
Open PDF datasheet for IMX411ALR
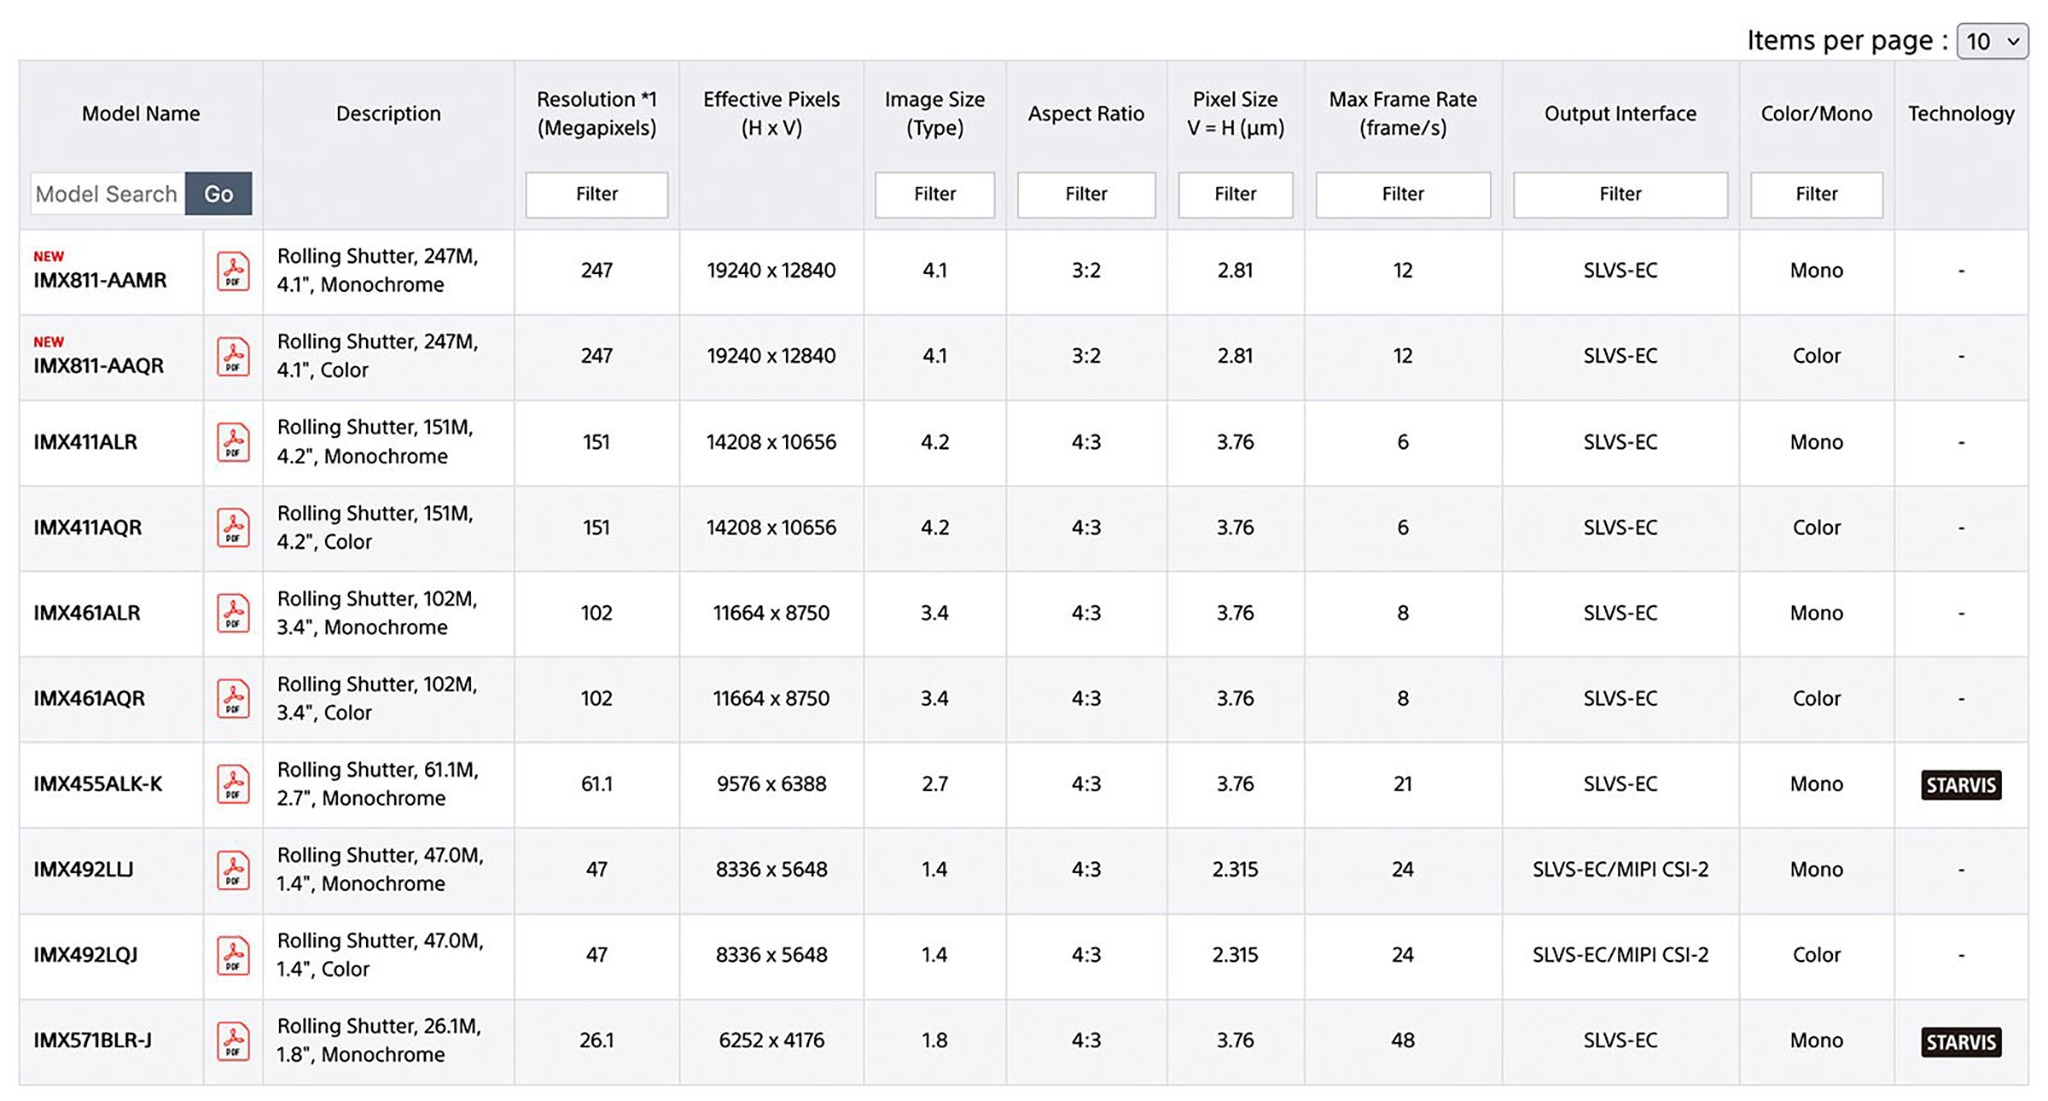tap(233, 442)
